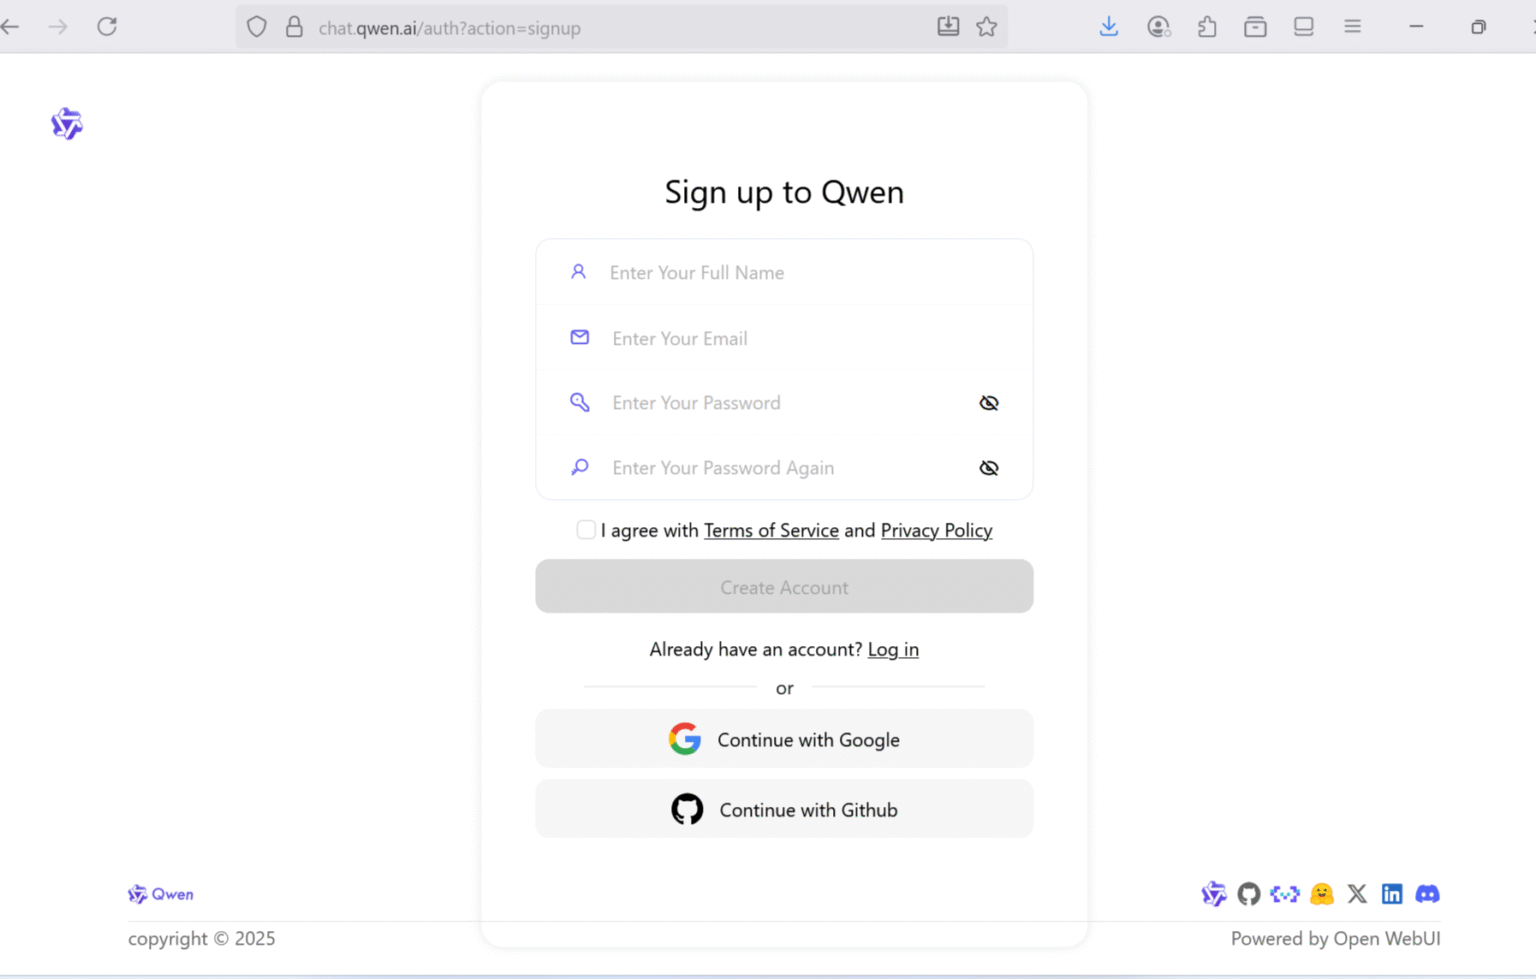Open the browser application menu
This screenshot has width=1536, height=979.
pos(1352,26)
